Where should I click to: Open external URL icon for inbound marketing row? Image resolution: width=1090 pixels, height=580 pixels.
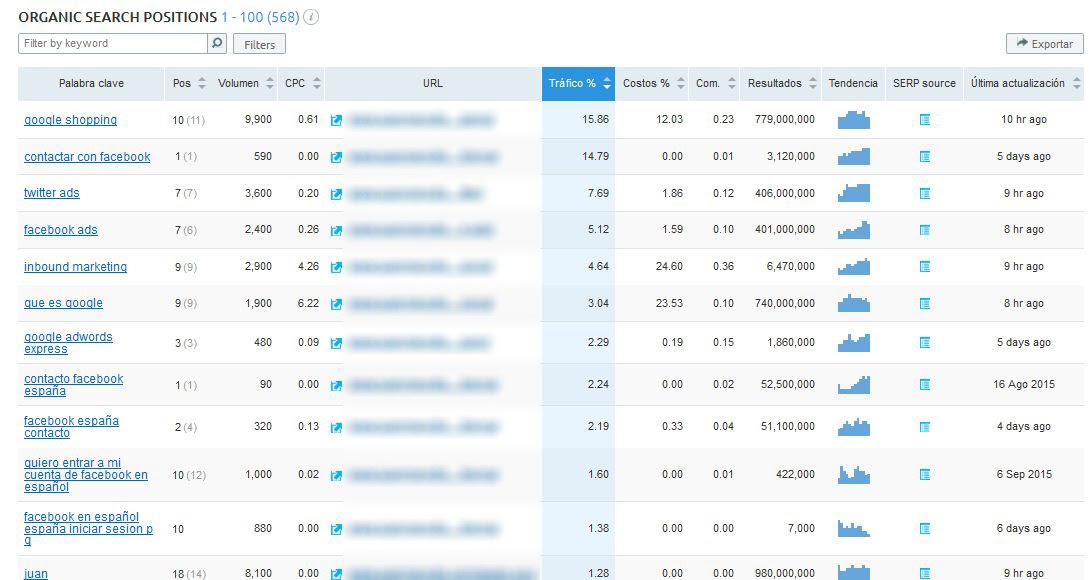point(336,267)
